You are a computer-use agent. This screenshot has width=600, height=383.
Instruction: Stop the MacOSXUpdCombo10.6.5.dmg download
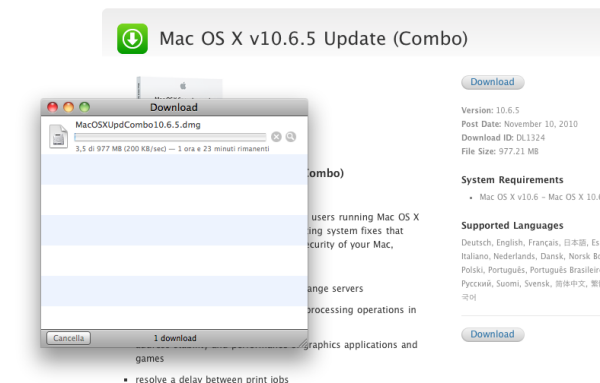(x=276, y=137)
